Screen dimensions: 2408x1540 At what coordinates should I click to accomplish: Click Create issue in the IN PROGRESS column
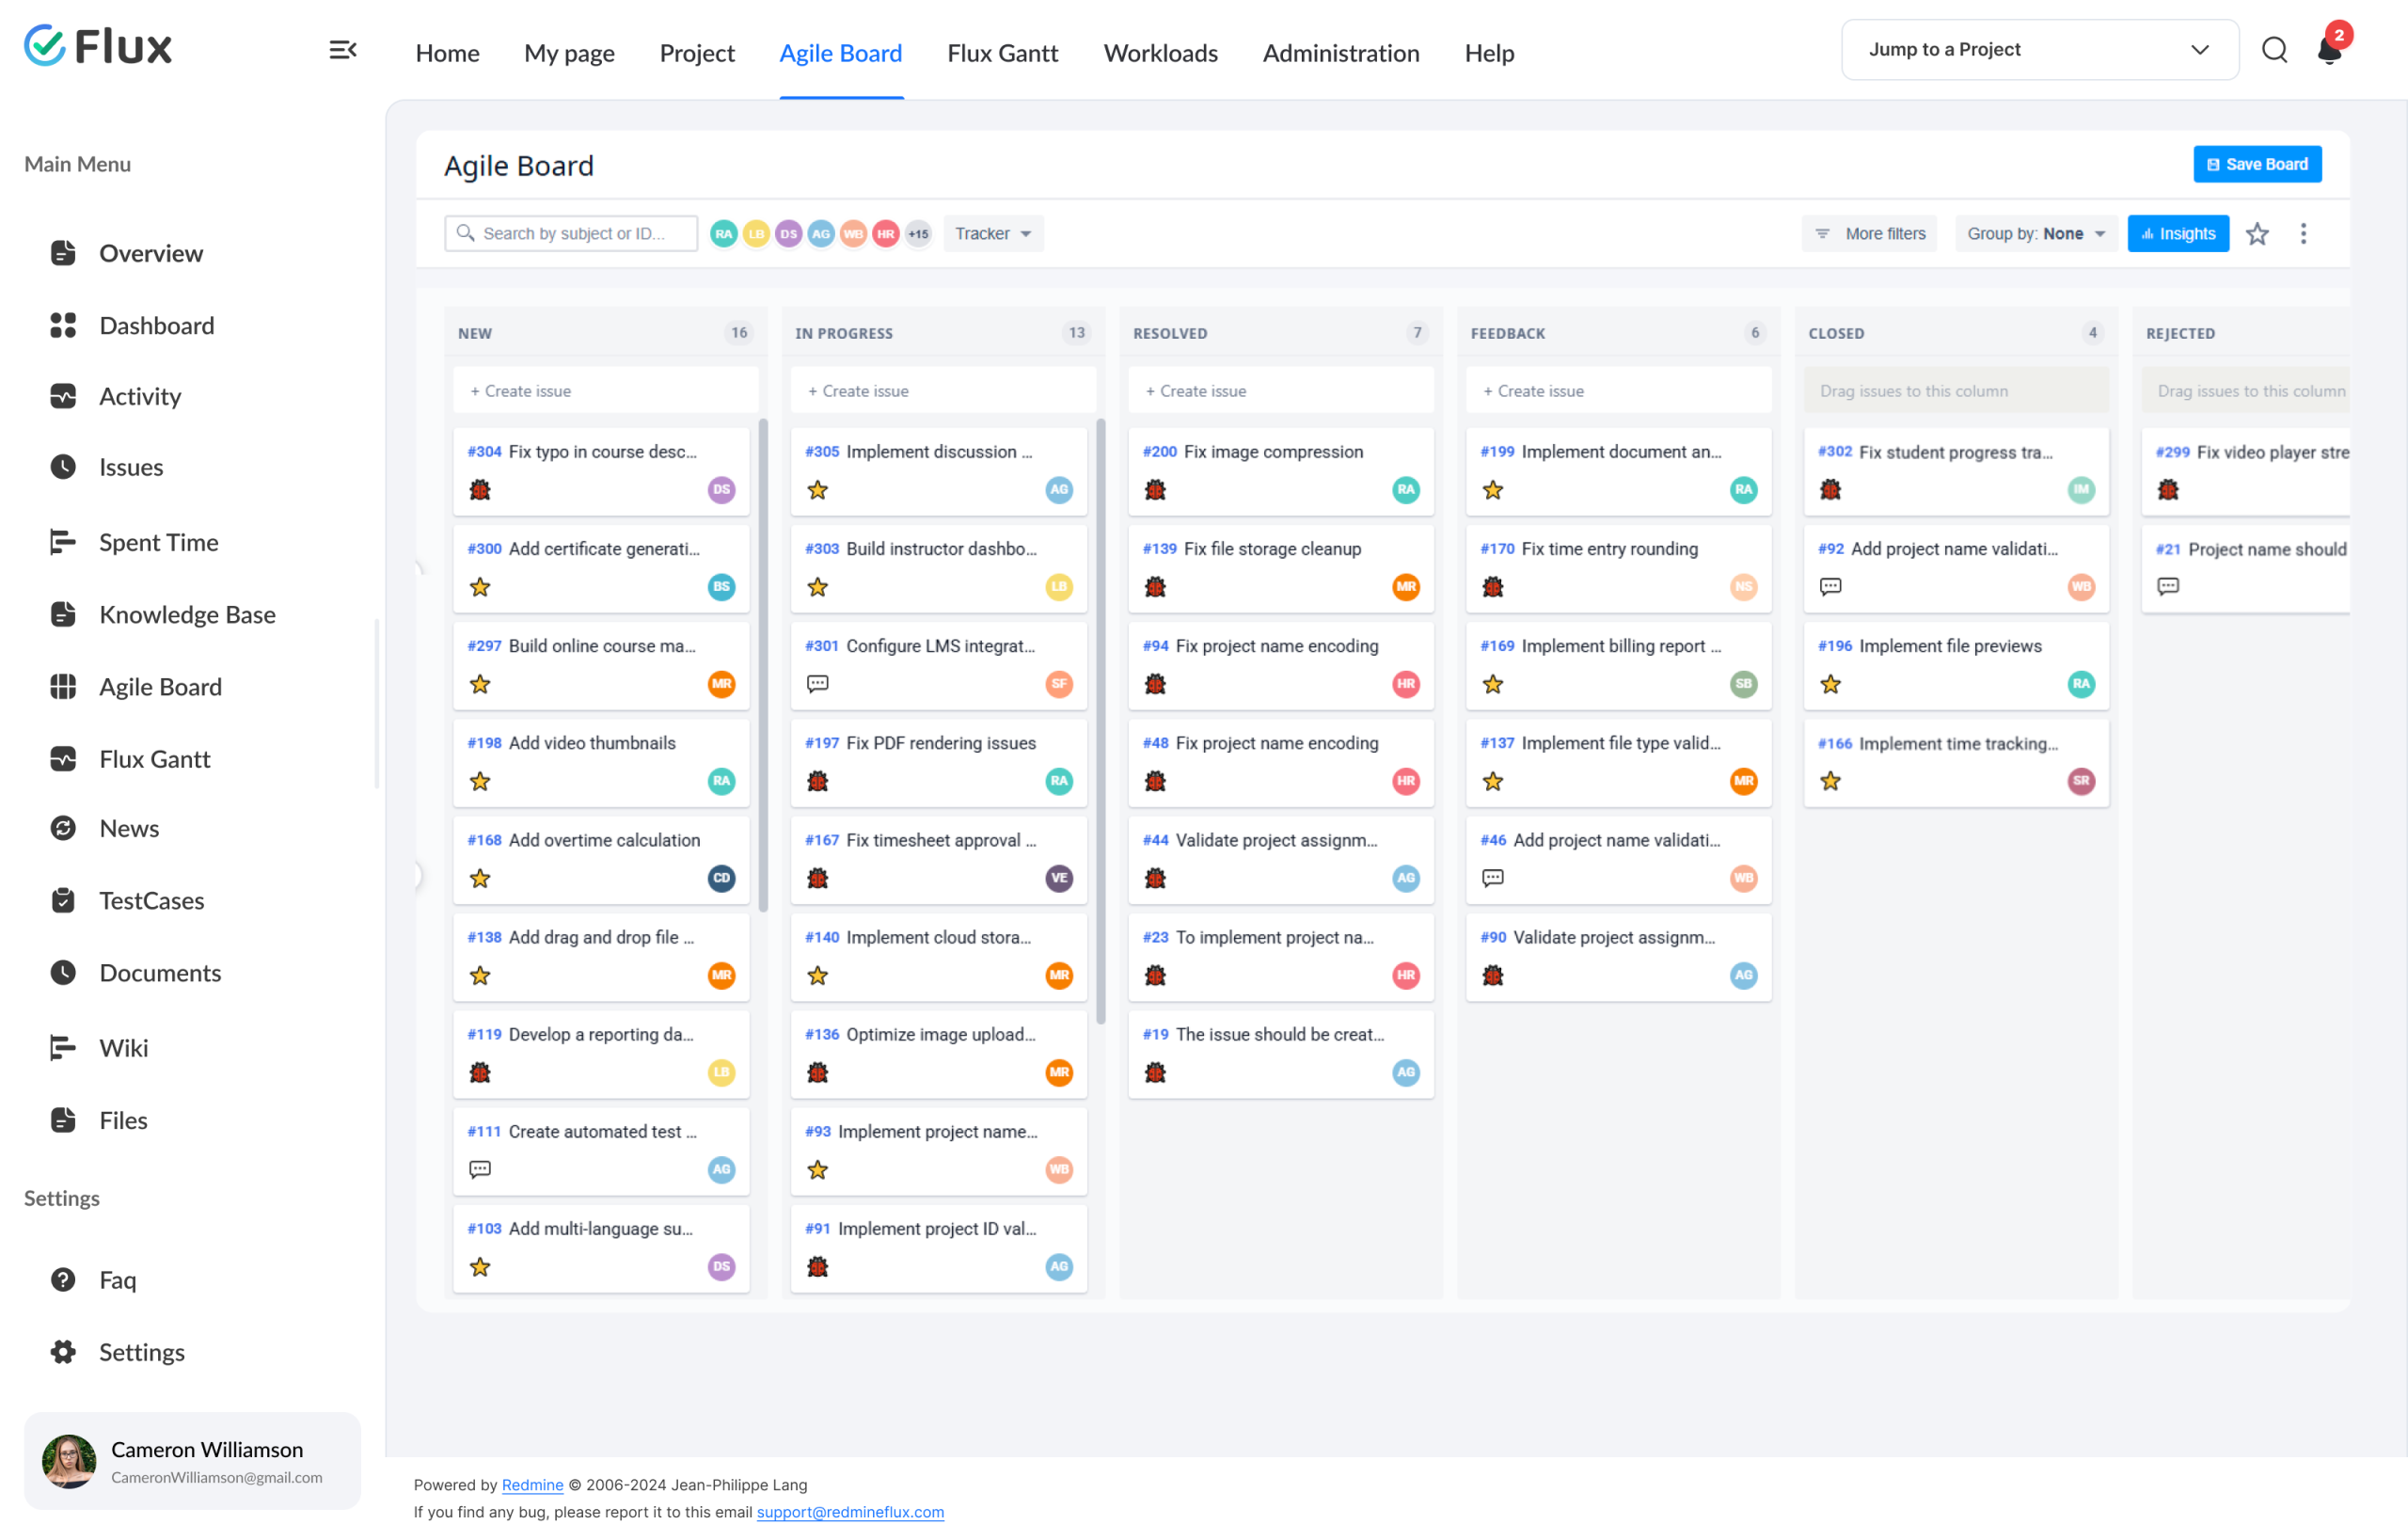943,391
